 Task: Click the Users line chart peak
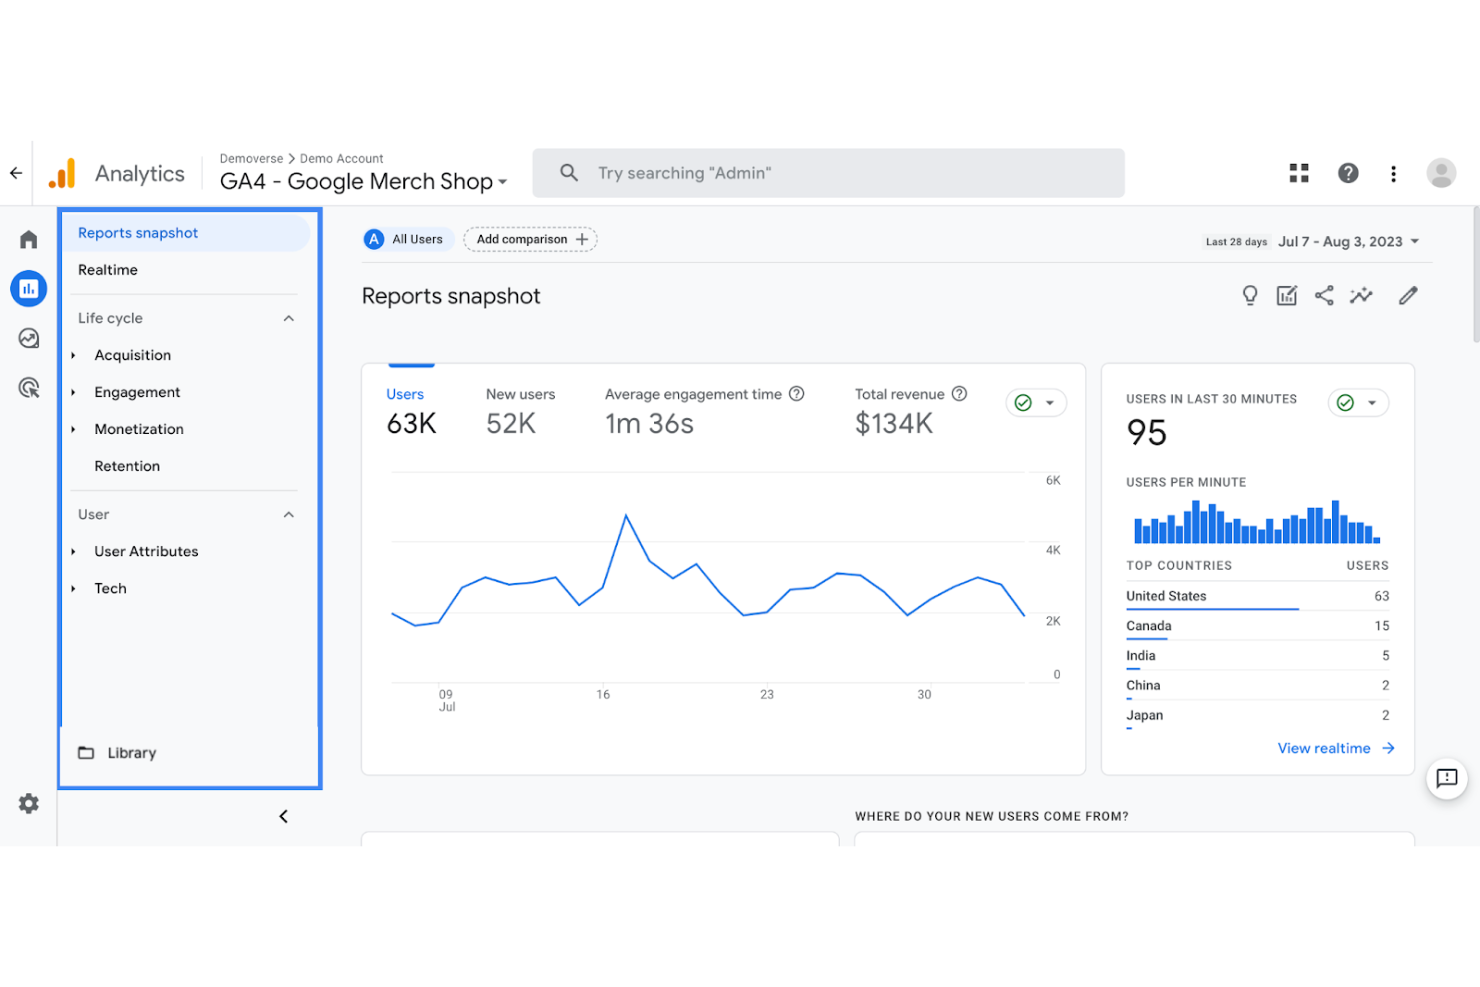pyautogui.click(x=626, y=515)
